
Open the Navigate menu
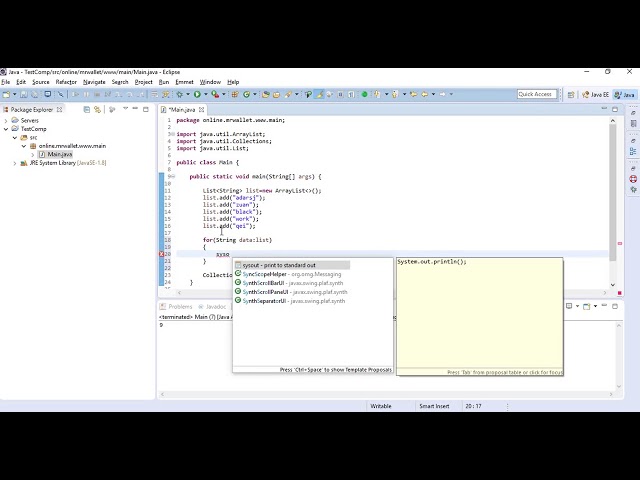pos(94,82)
